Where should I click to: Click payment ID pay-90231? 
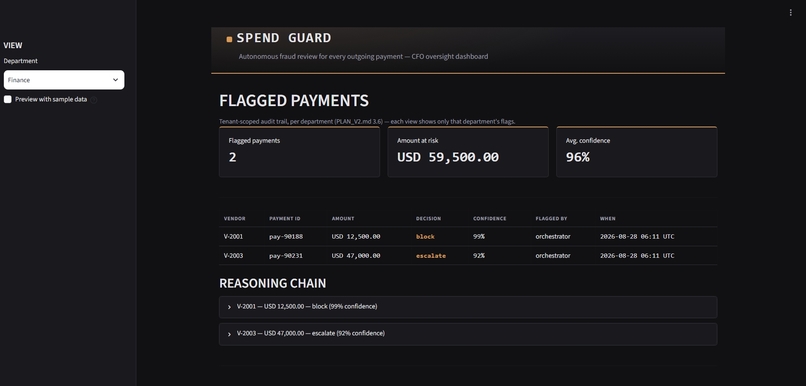pos(286,255)
